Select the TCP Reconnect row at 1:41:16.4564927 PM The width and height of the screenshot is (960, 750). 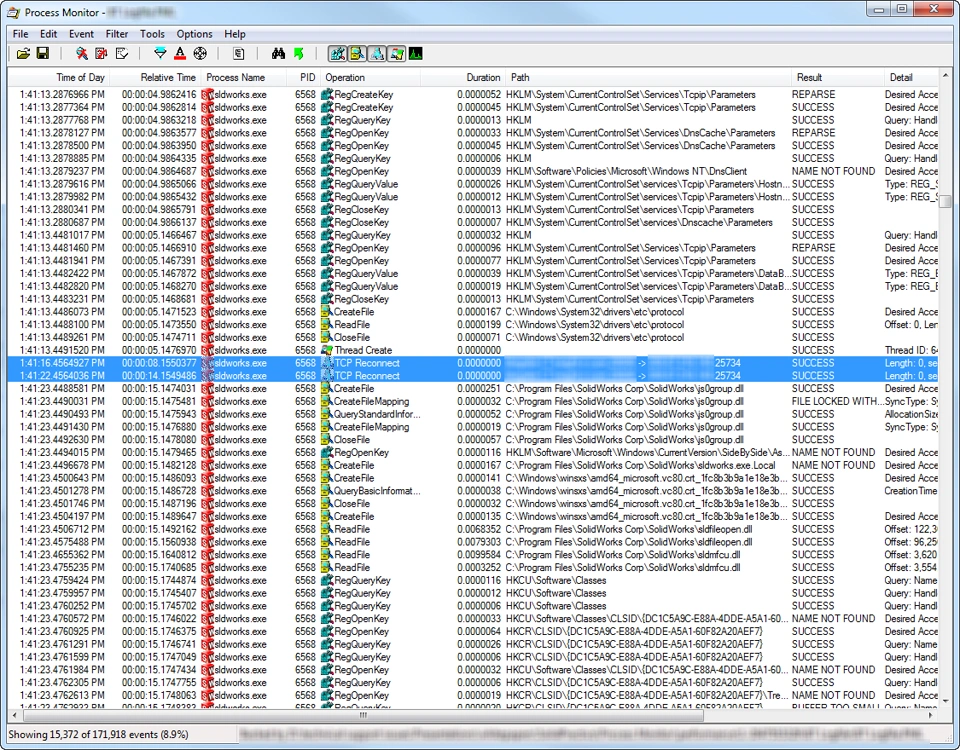point(473,363)
